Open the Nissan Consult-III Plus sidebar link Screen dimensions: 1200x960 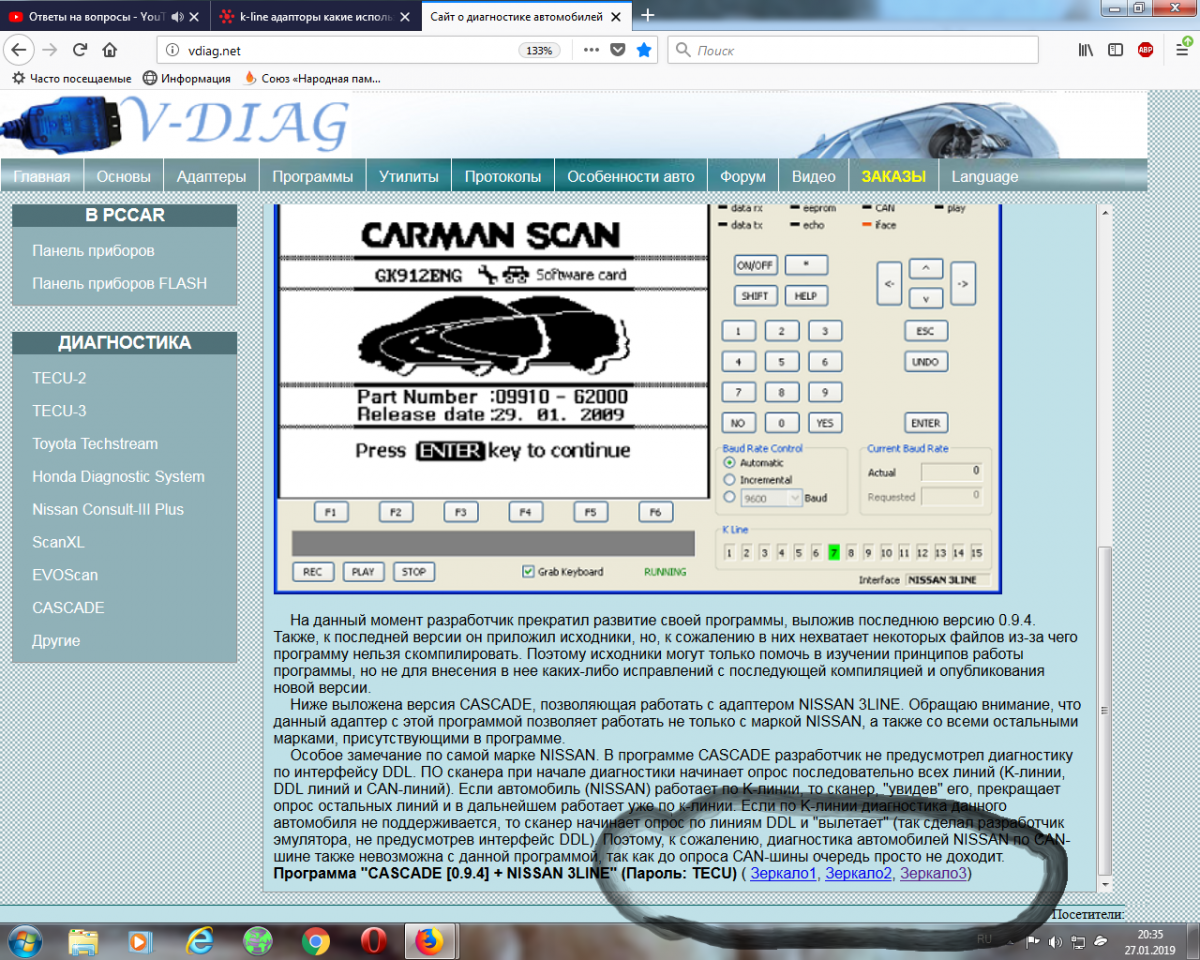coord(108,509)
